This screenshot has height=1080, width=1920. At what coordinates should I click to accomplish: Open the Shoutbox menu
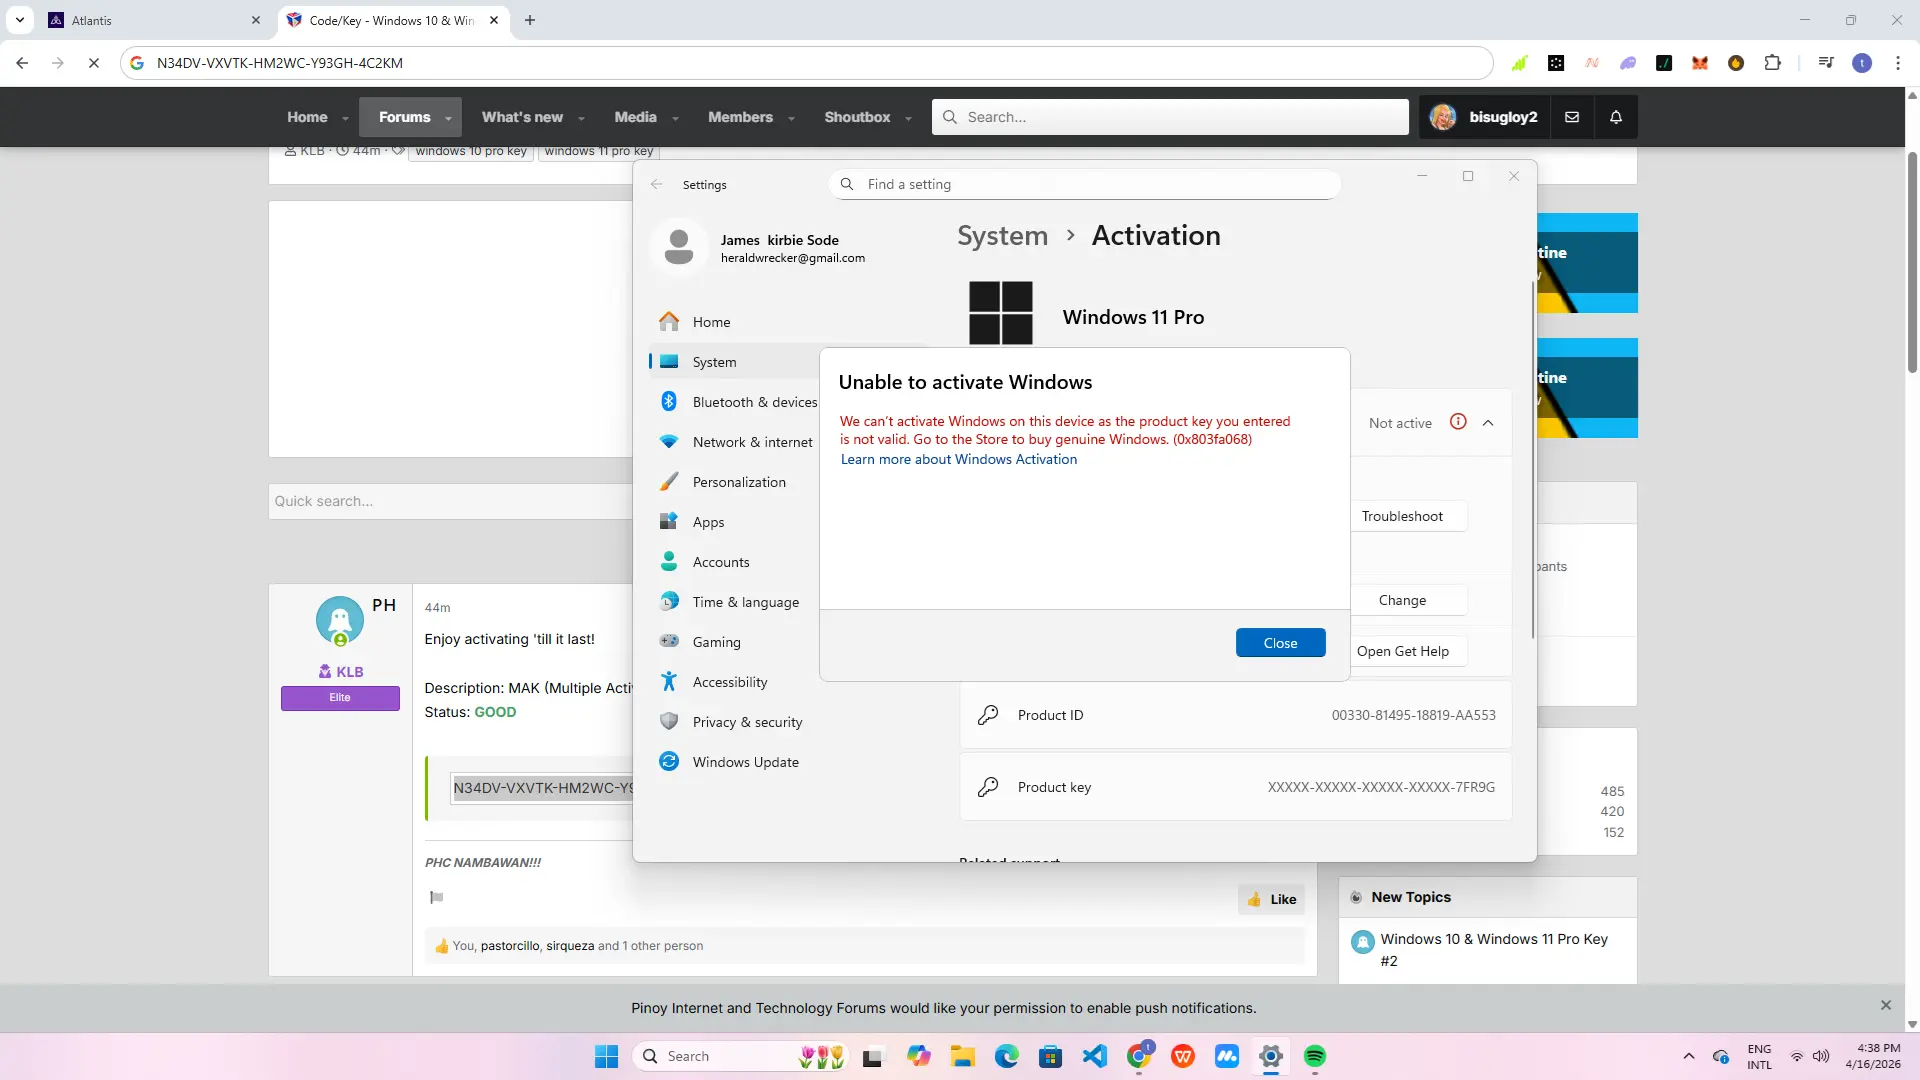857,117
